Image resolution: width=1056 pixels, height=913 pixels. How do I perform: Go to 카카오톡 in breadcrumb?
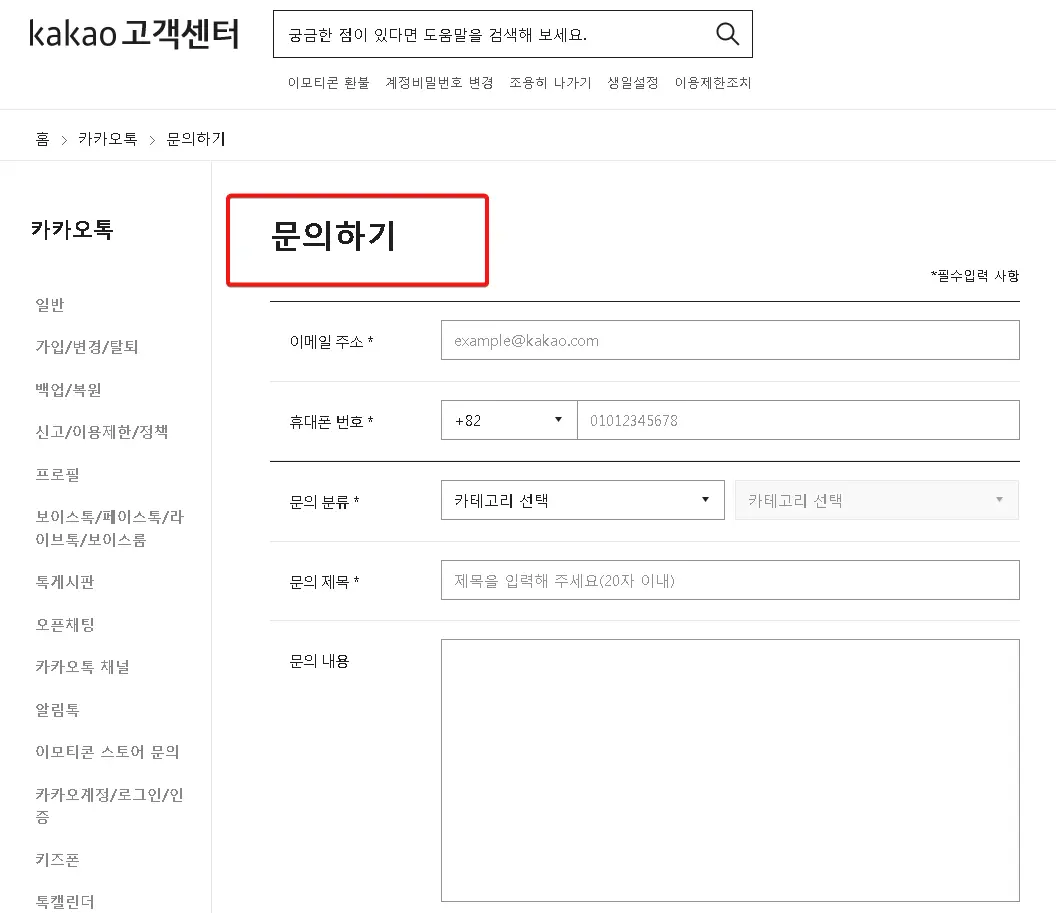pyautogui.click(x=108, y=139)
